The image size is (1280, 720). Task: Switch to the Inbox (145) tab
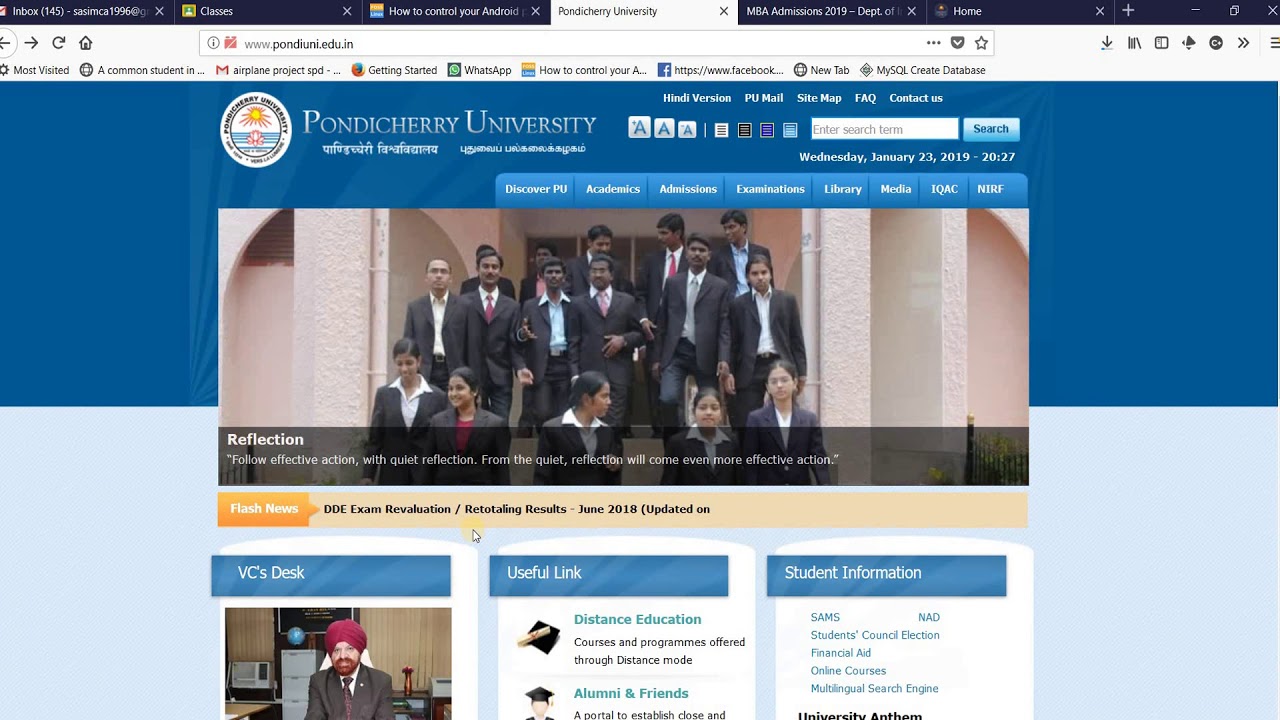click(x=80, y=11)
